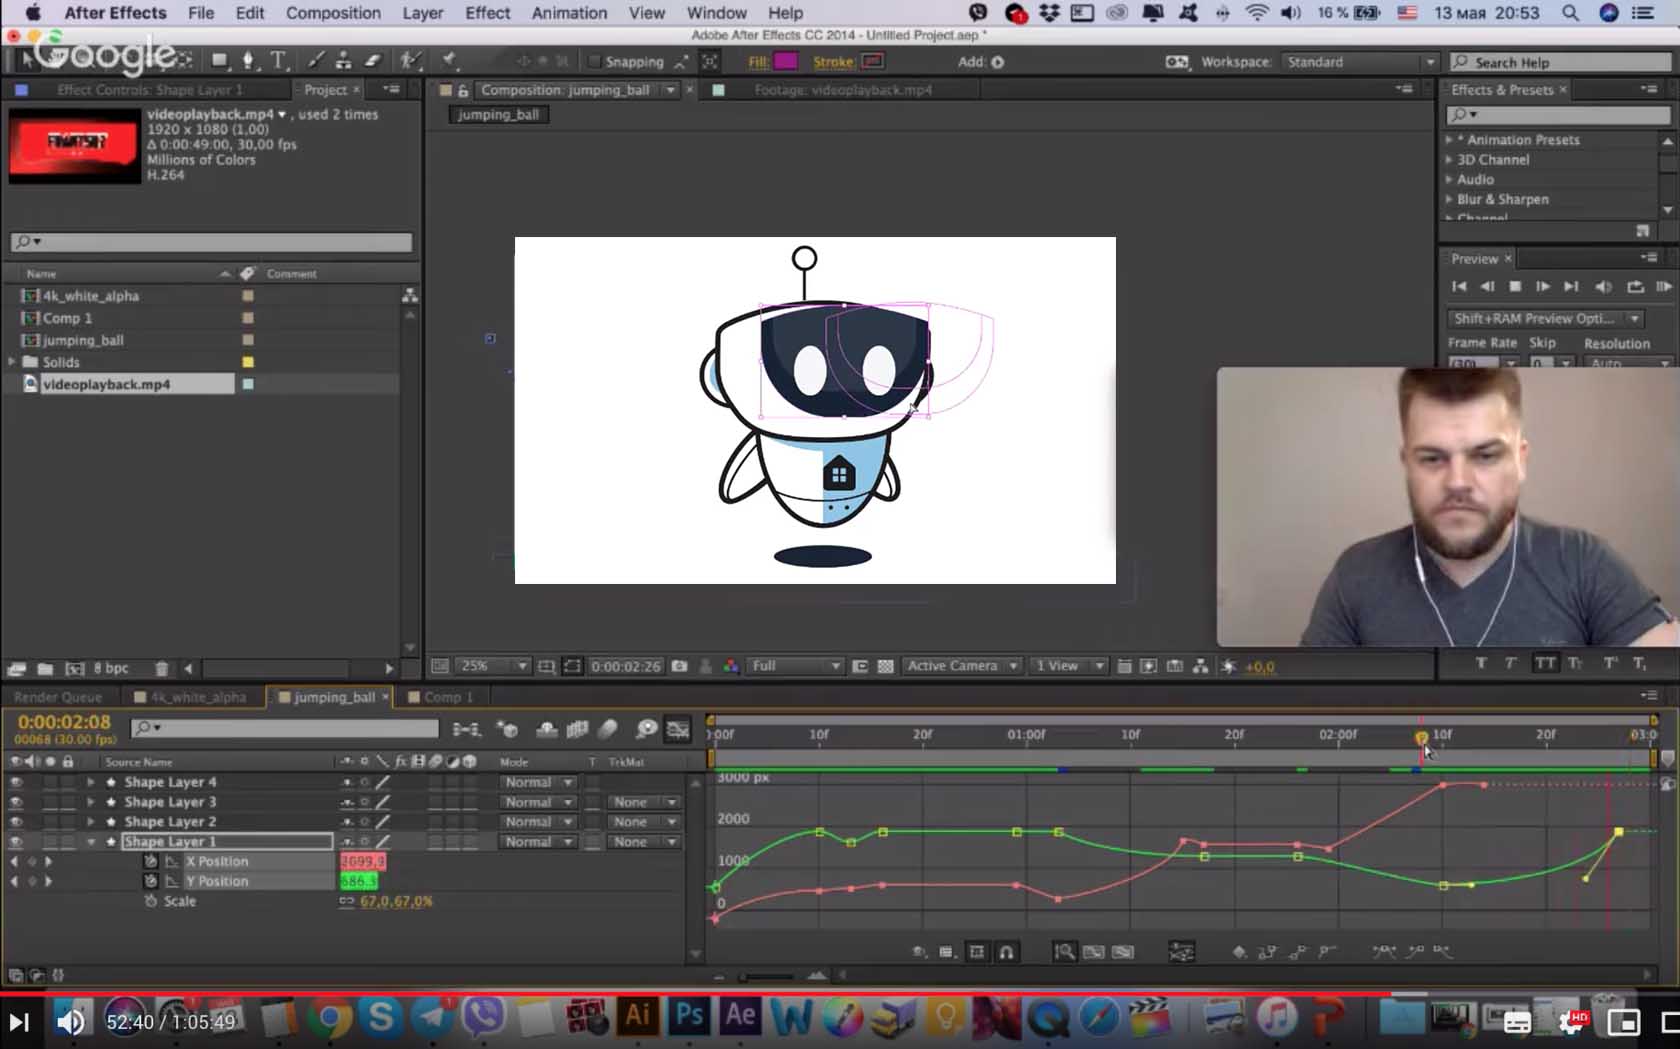This screenshot has height=1049, width=1680.
Task: Click the Snap magnet icon in graph editor
Action: tap(1007, 952)
